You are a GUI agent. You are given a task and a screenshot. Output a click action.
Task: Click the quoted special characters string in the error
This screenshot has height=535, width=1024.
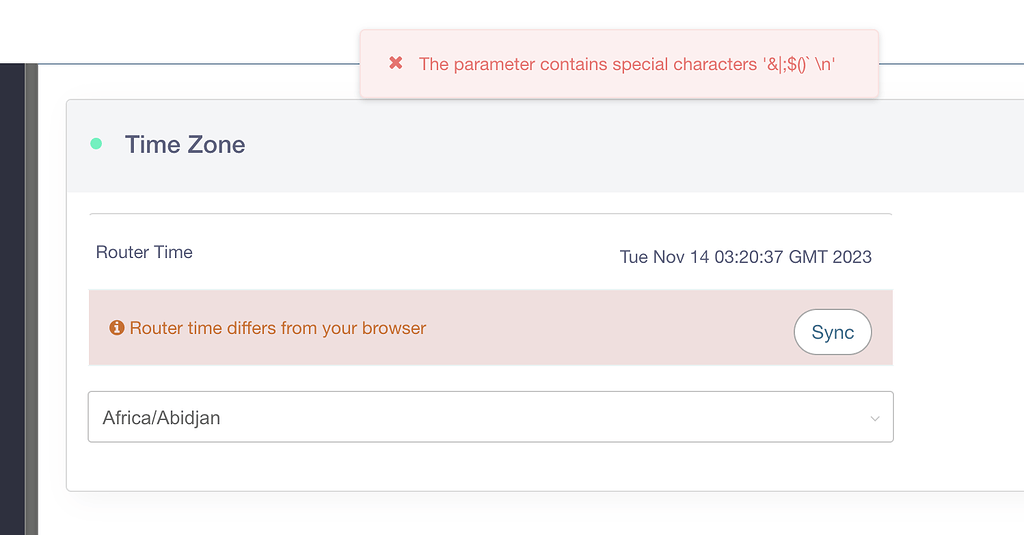pos(799,64)
